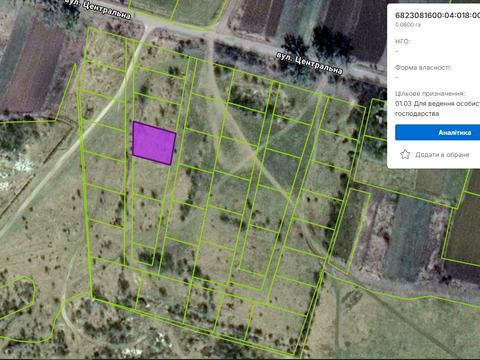Click the cadastral number 6823081600:04:018 text
Screen dimensions: 480x360
[437, 15]
